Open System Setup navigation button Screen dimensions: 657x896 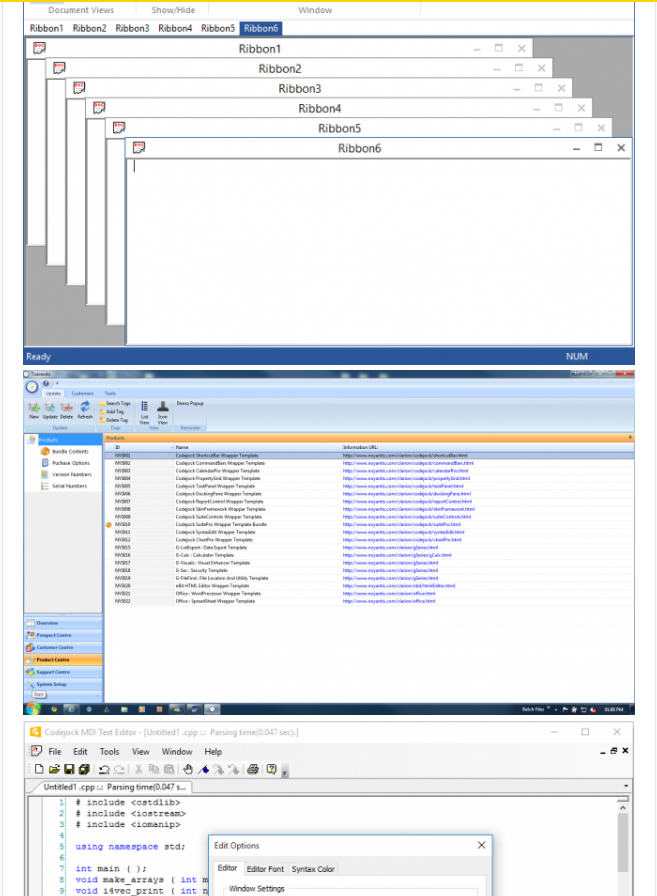[63, 684]
